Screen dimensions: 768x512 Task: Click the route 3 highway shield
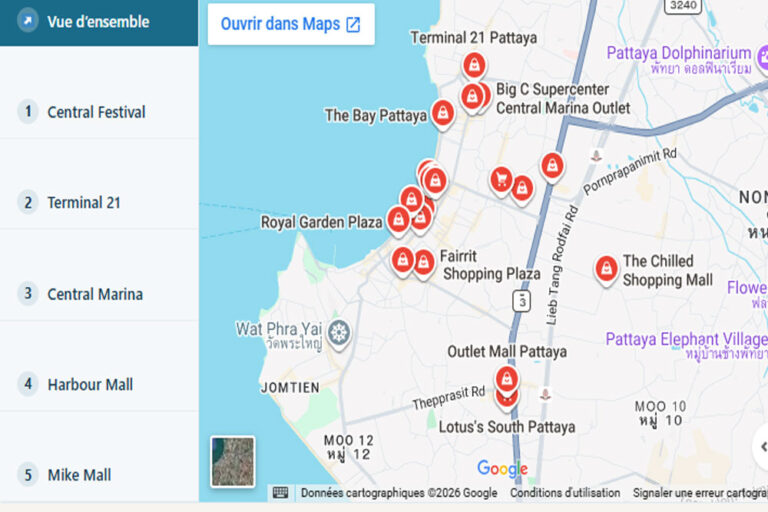tap(522, 301)
